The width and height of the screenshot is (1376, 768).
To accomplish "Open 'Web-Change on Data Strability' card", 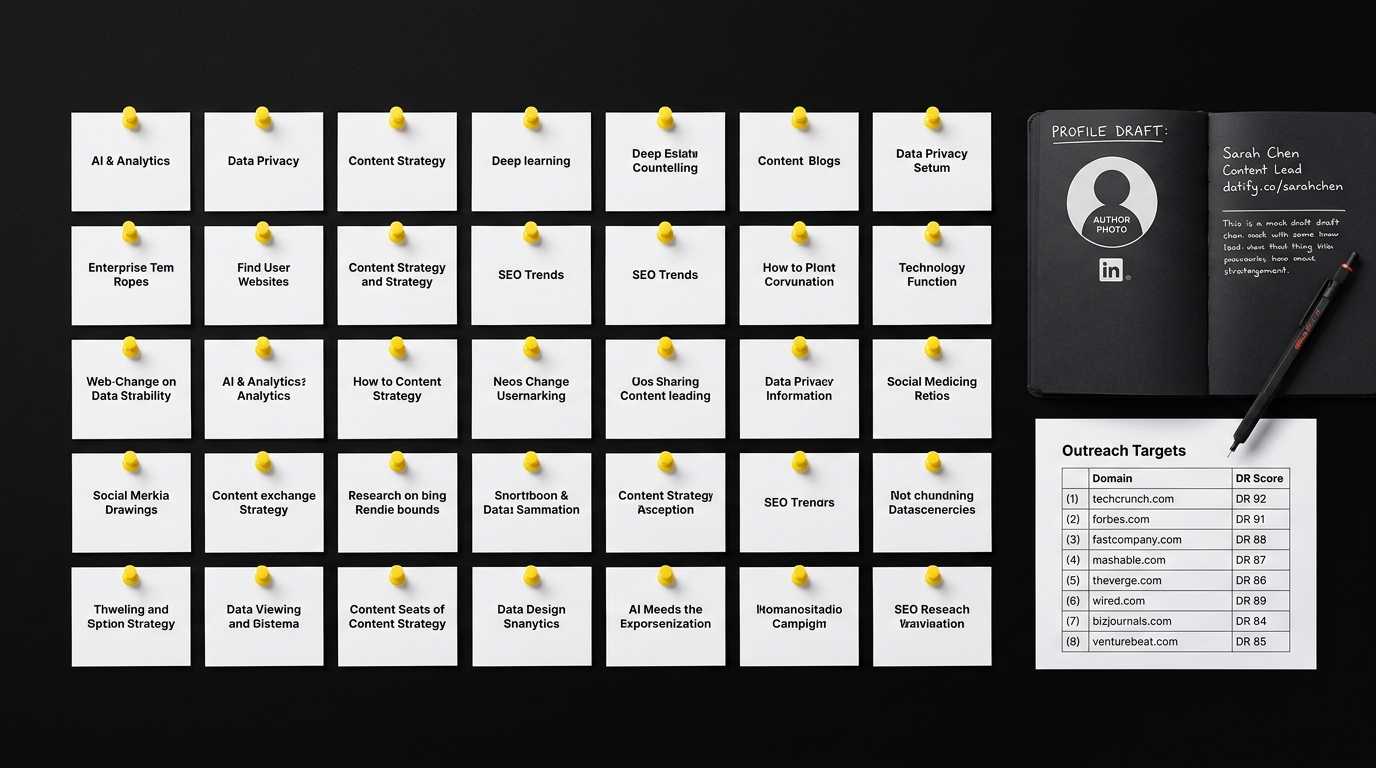I will [131, 389].
